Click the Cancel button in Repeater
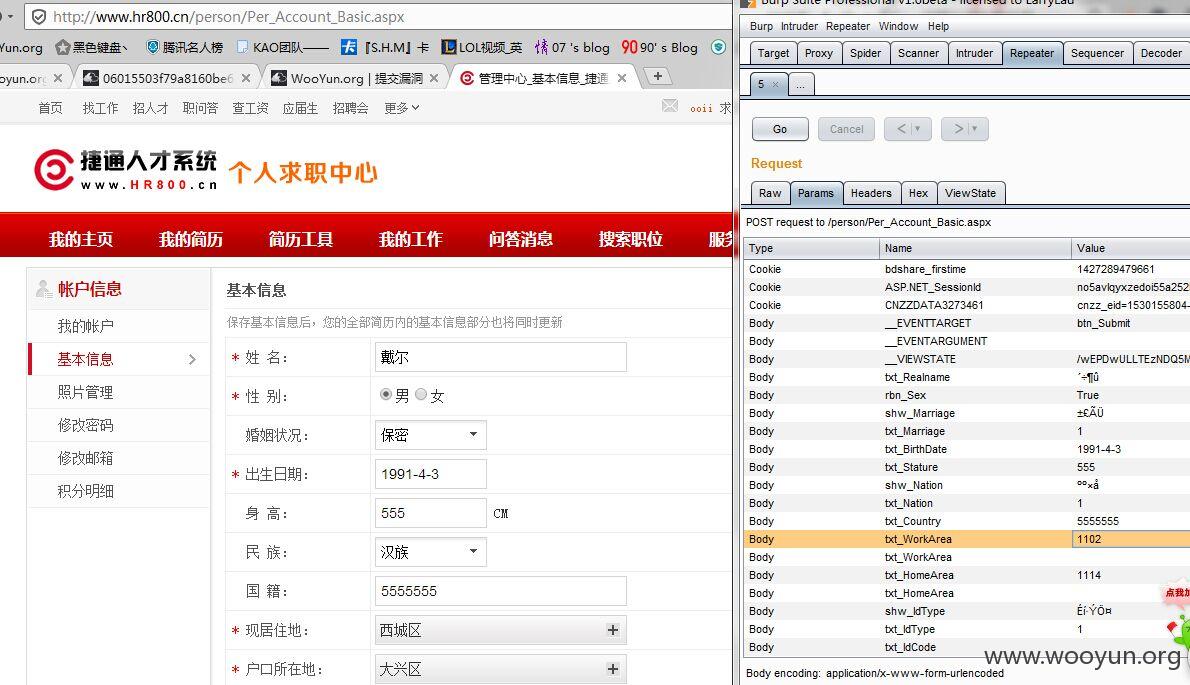Viewport: 1190px width, 685px height. [846, 129]
